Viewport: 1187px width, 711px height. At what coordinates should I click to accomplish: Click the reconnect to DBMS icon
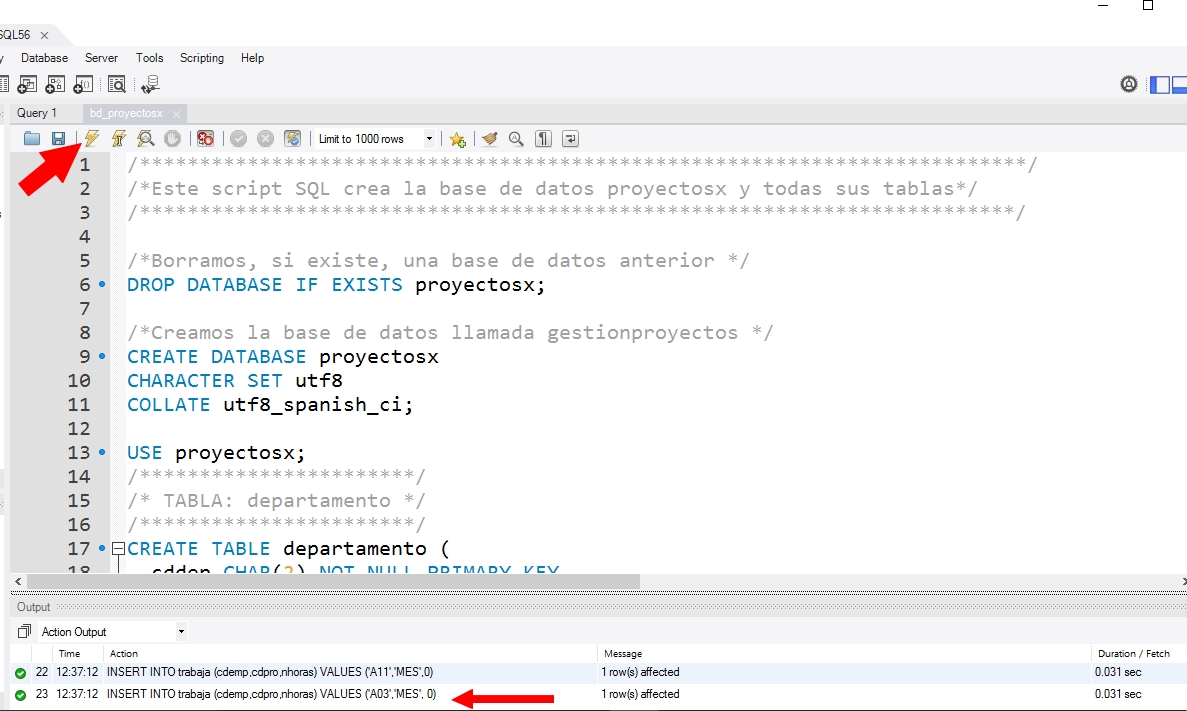(x=150, y=85)
